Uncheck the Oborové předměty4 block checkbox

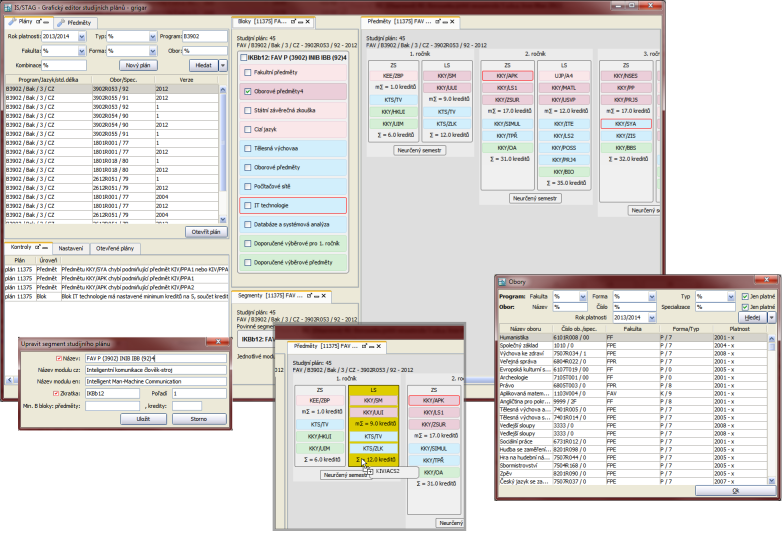pyautogui.click(x=248, y=92)
